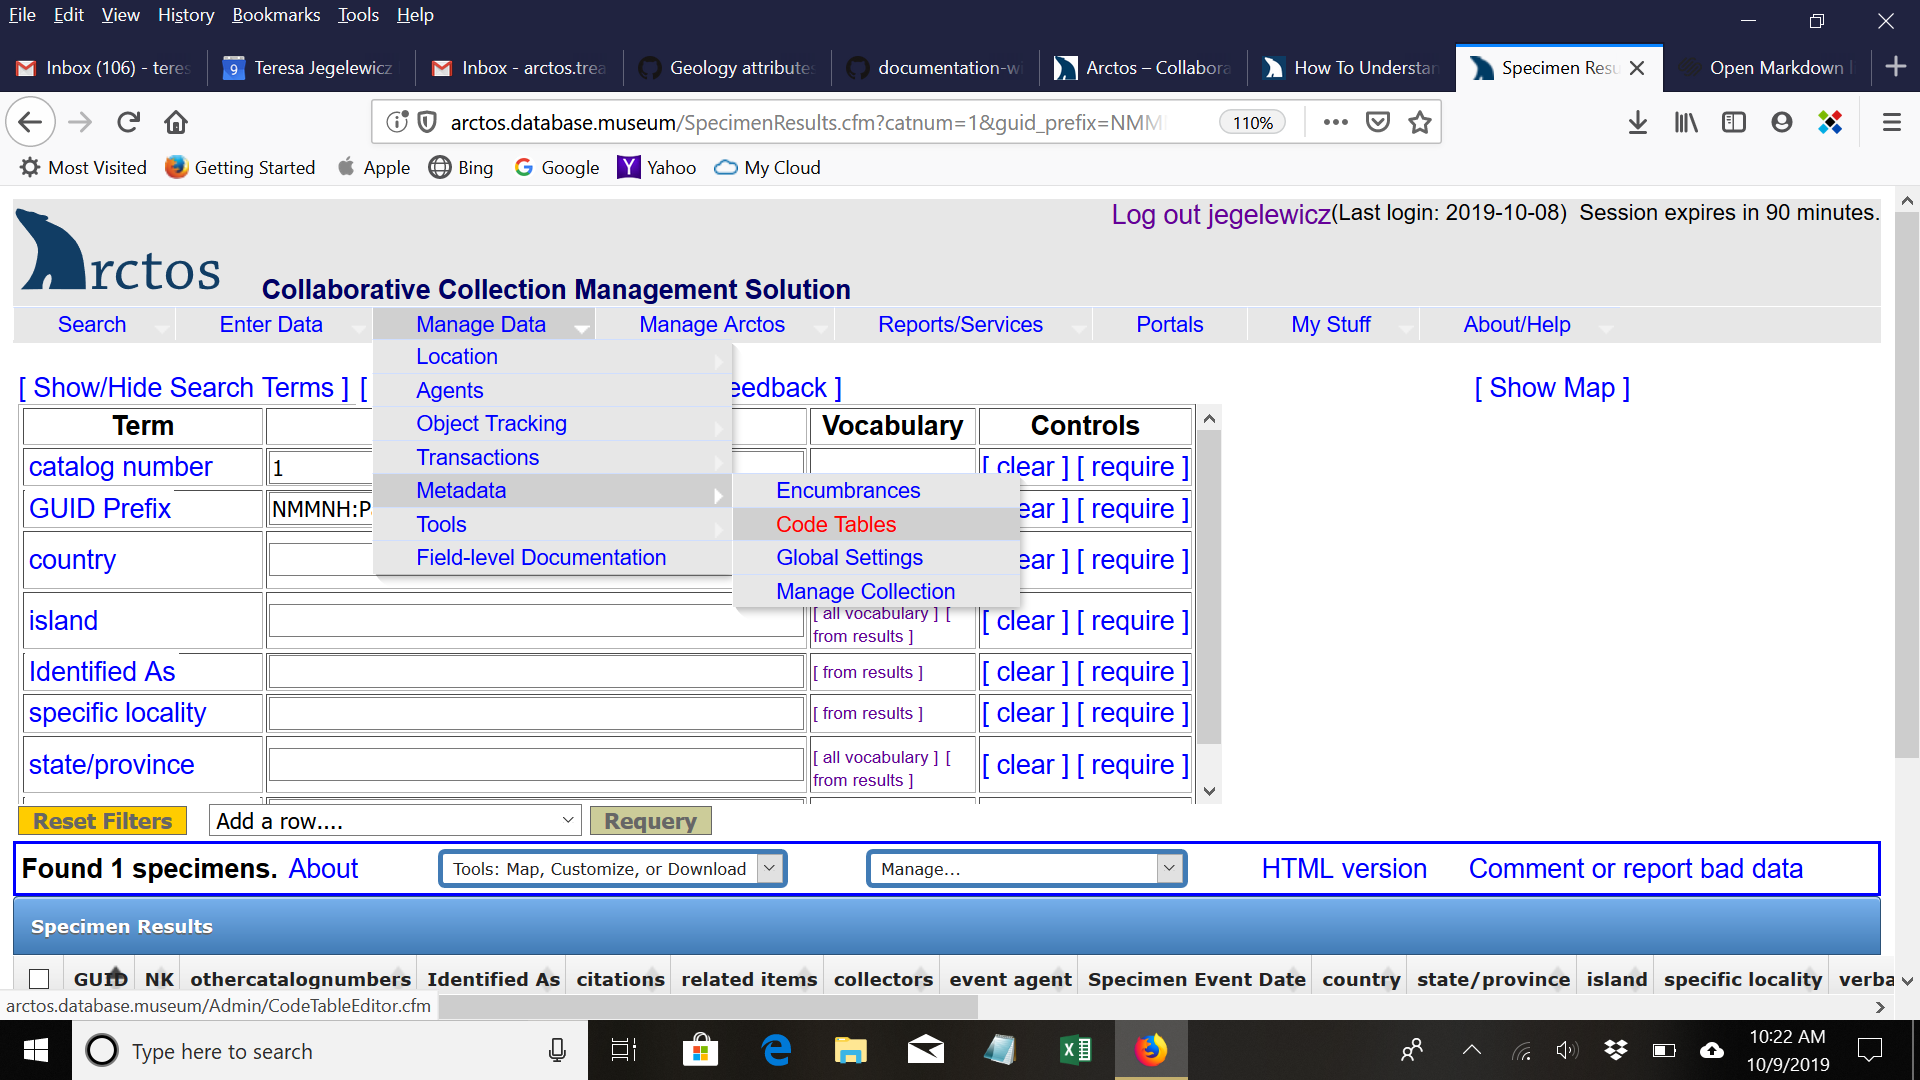The image size is (1920, 1080).
Task: Switch to the Geology attributes tab
Action: point(728,68)
